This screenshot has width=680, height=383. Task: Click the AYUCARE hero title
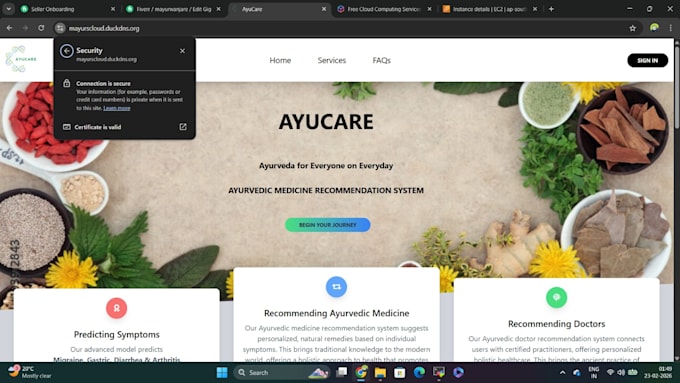326,121
